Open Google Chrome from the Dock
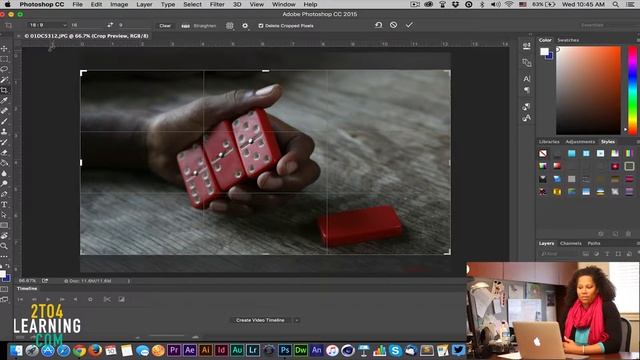Image resolution: width=640 pixels, height=360 pixels. (79, 350)
